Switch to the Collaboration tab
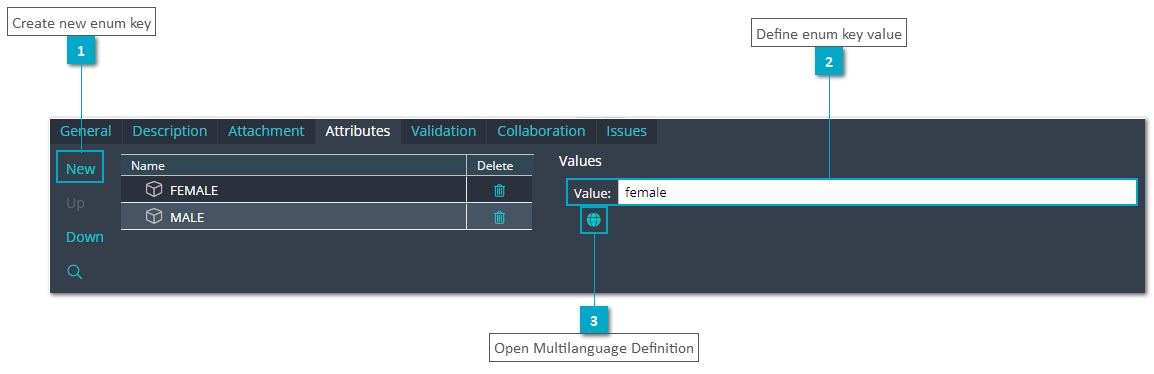Viewport: 1154px width, 374px height. point(541,131)
